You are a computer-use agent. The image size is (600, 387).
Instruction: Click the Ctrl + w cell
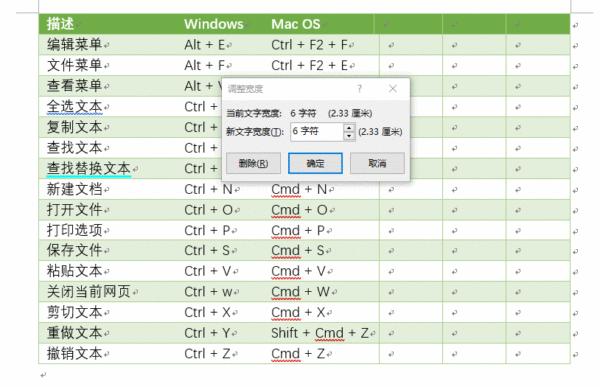click(209, 292)
